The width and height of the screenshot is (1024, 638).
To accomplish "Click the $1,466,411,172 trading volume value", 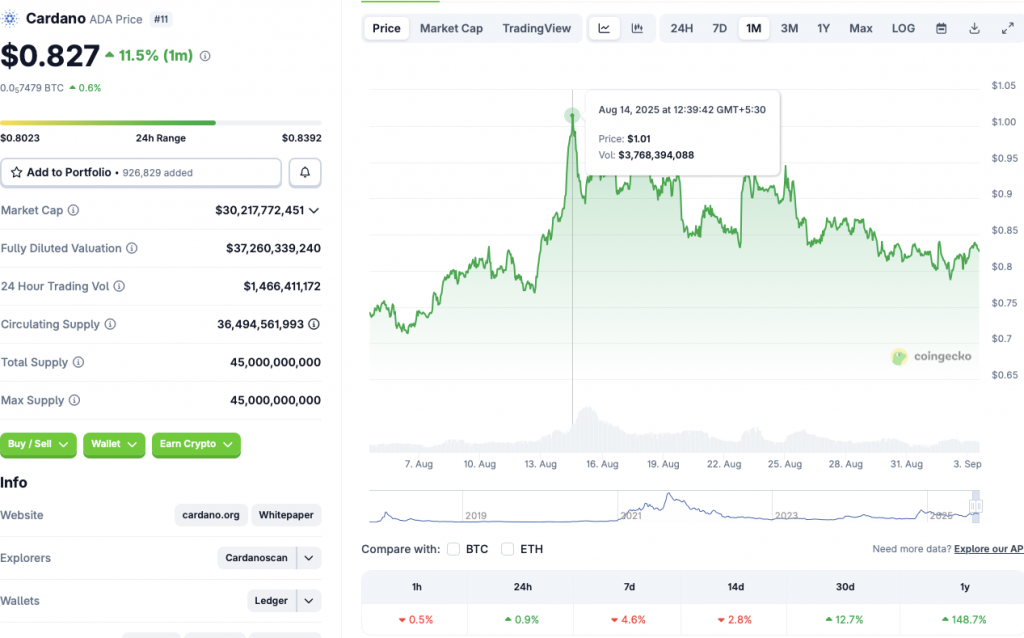I will 282,286.
